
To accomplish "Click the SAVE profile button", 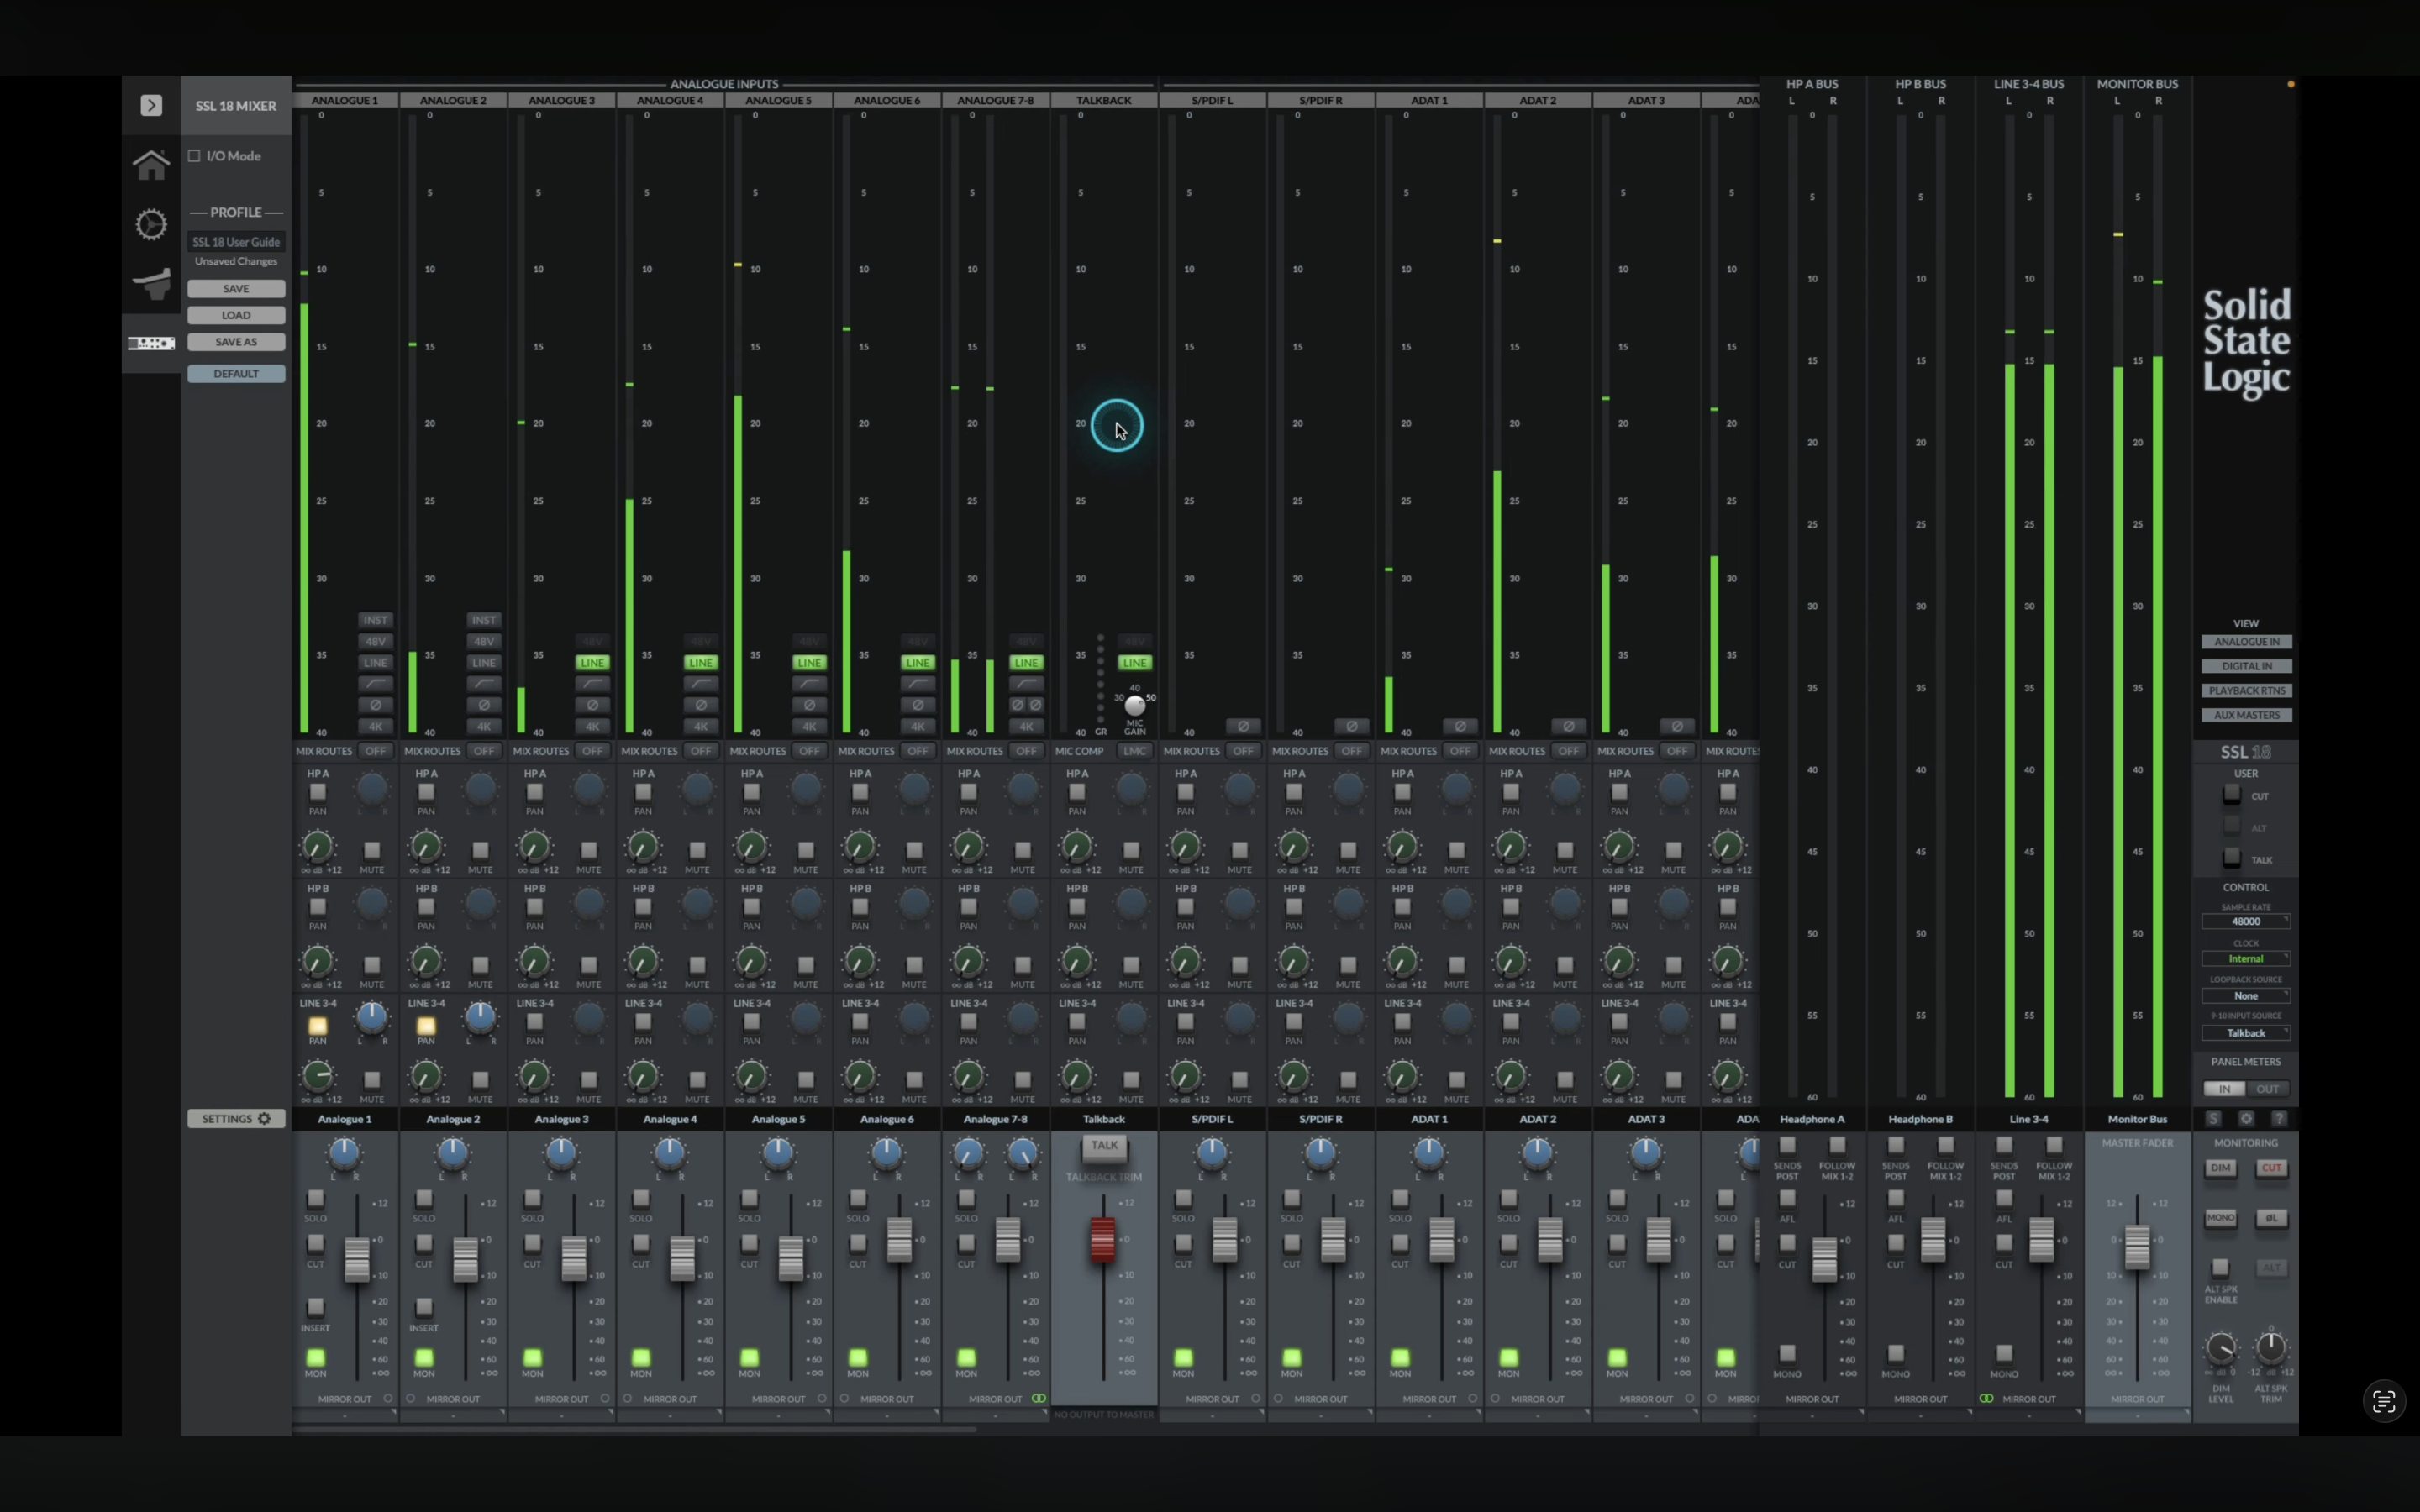I will coord(236,289).
